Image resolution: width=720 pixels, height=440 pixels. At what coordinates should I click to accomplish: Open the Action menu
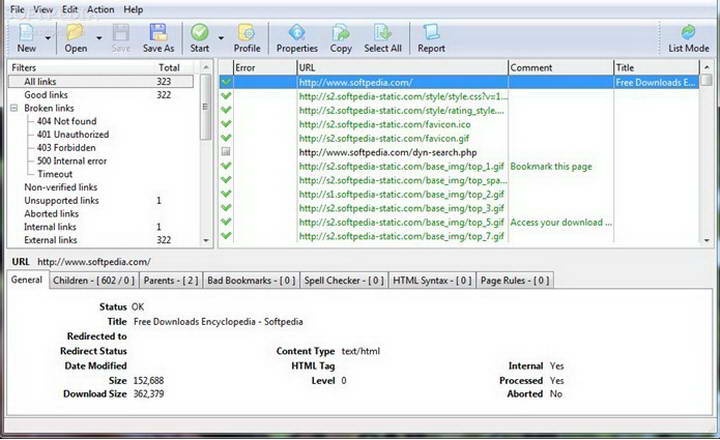point(101,10)
